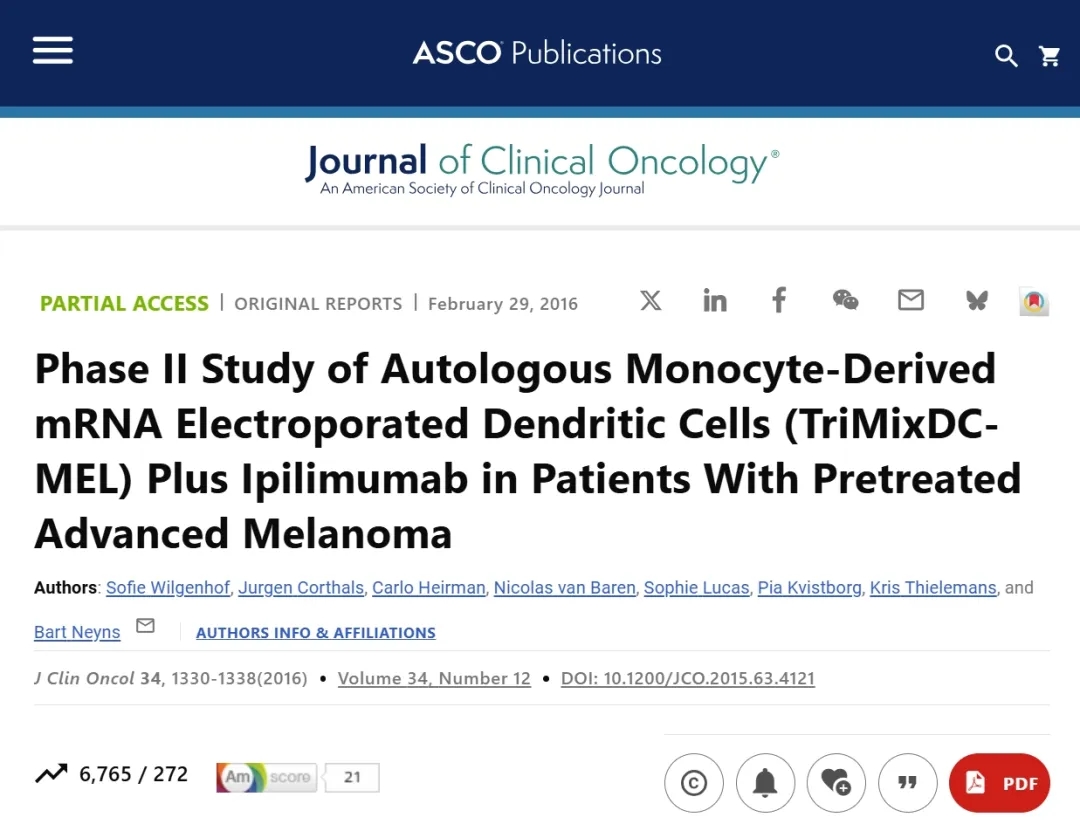Image resolution: width=1080 pixels, height=831 pixels.
Task: Expand Authors Info & Affiliations
Action: 315,632
